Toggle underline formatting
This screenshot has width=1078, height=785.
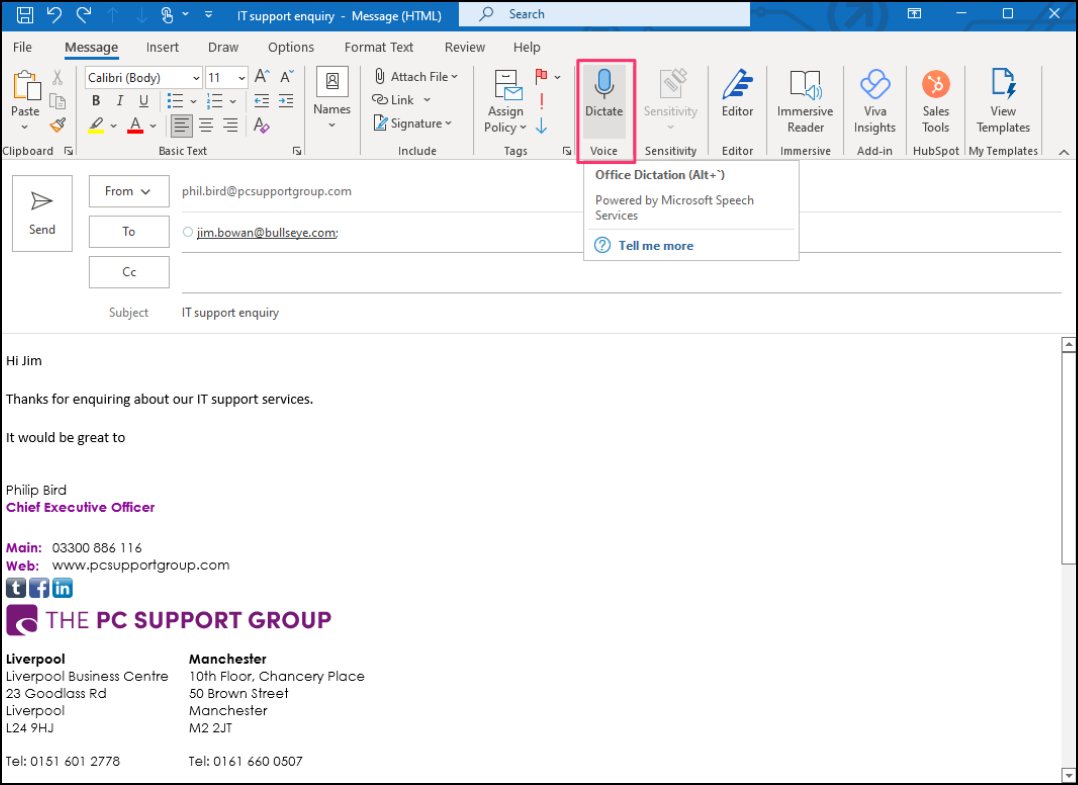coord(144,101)
